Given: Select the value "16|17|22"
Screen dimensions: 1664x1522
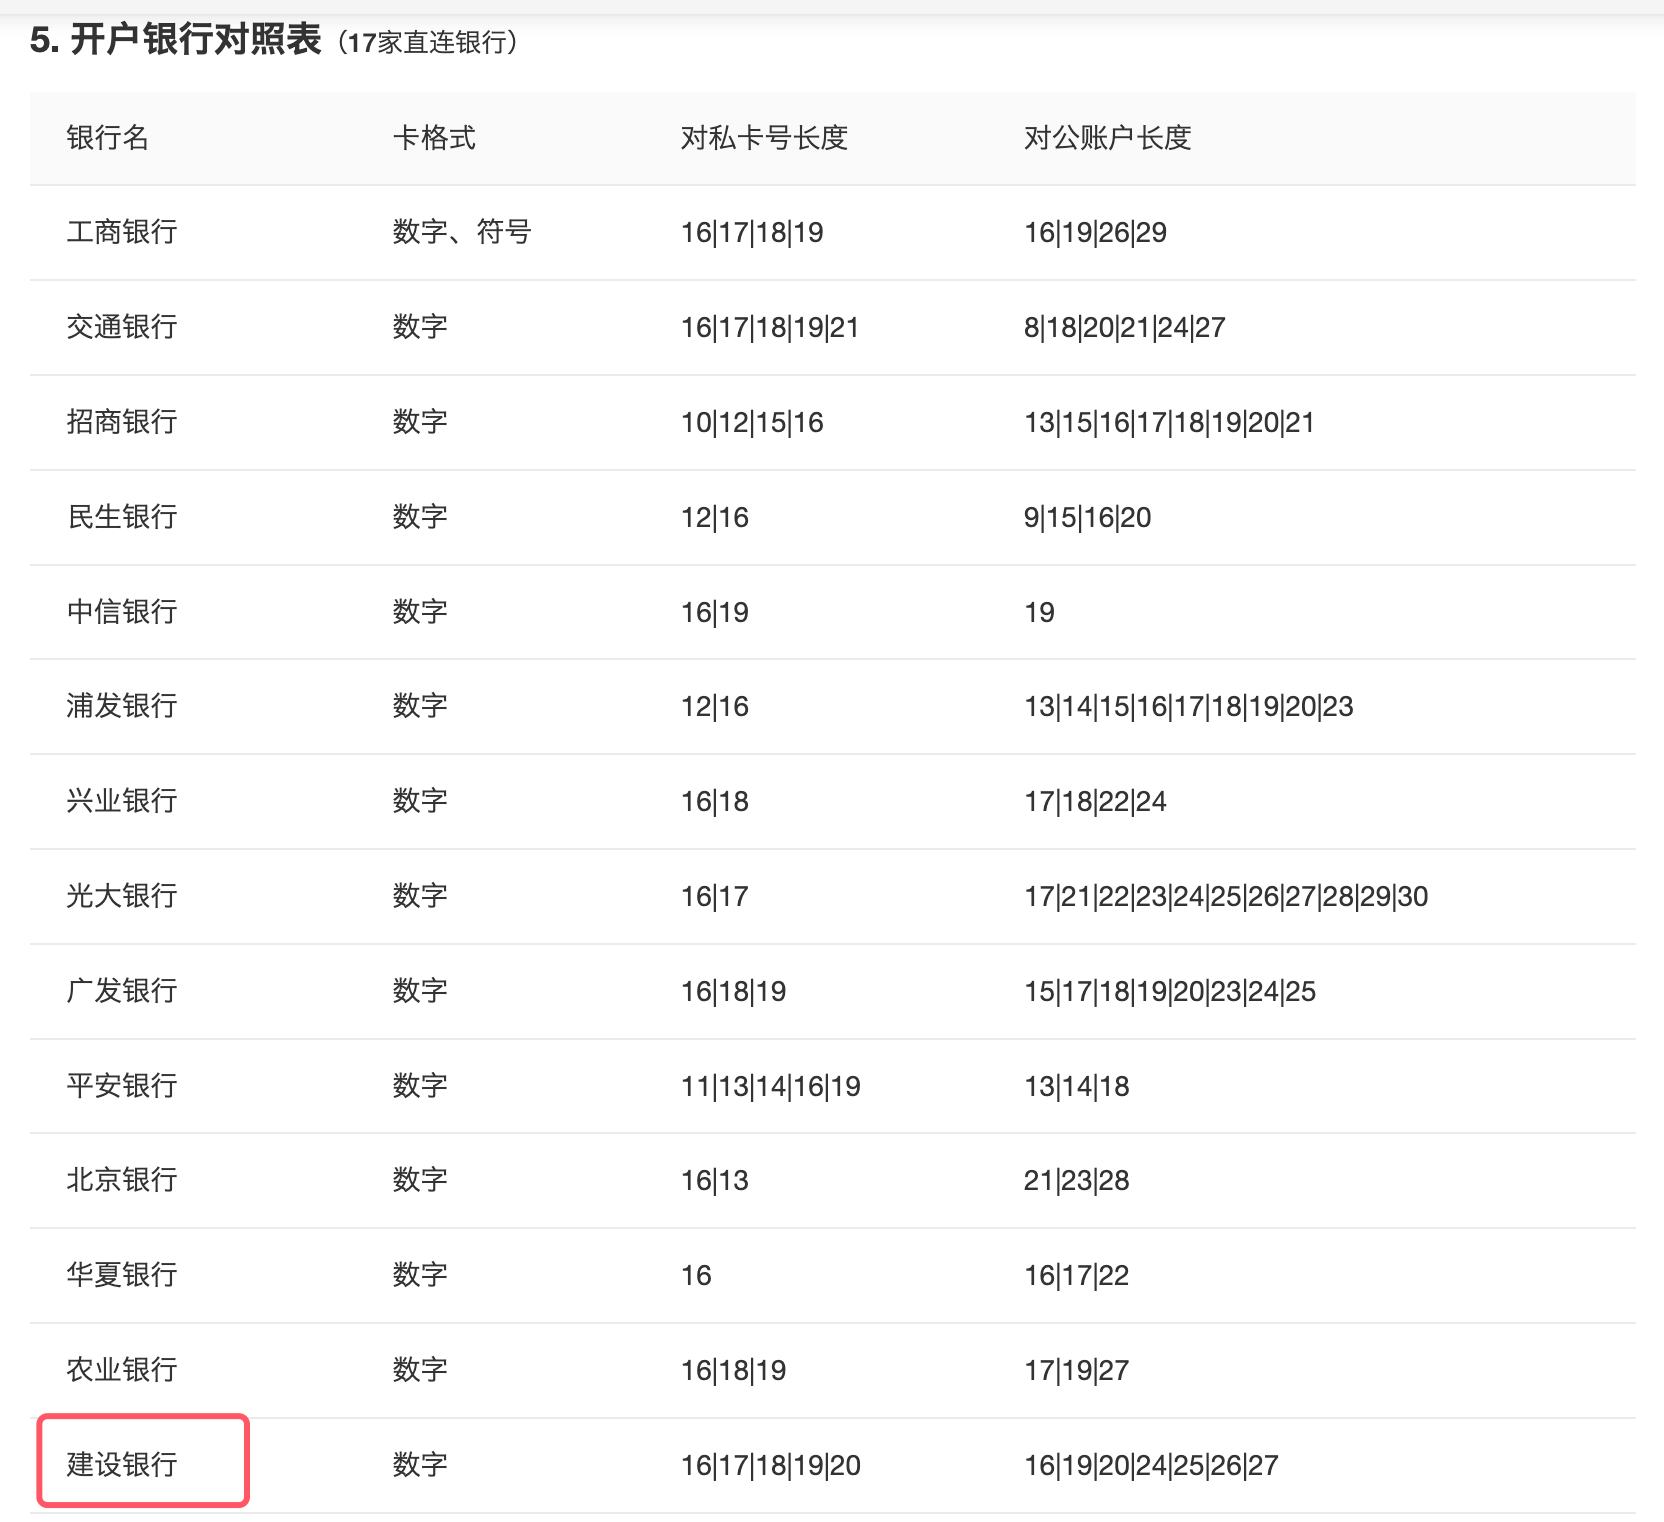Looking at the screenshot, I should click(x=1077, y=1276).
